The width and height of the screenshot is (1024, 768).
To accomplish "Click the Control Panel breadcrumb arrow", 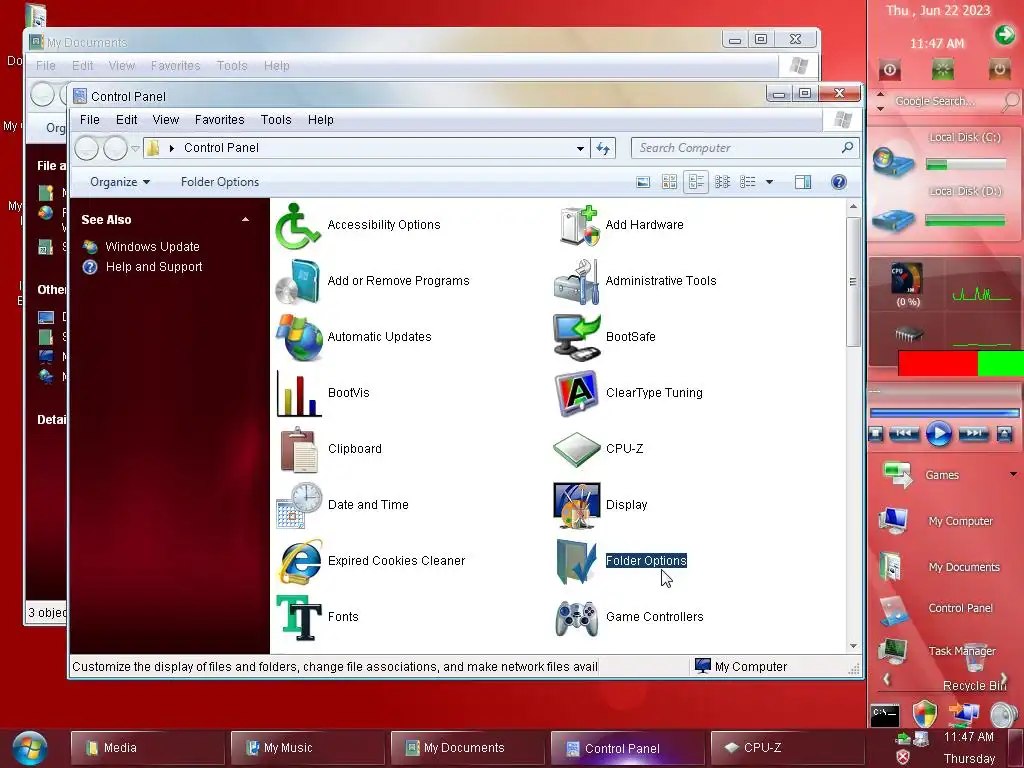I will coord(172,148).
